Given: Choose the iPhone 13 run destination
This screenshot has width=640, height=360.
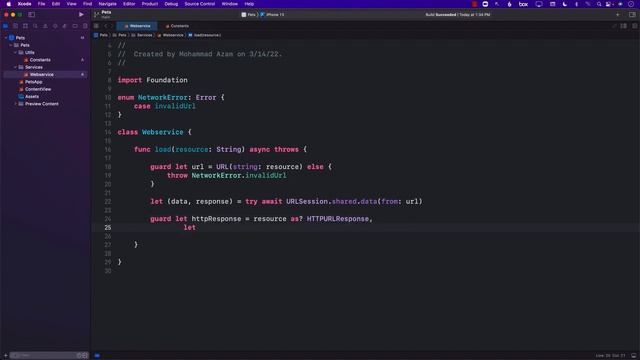Looking at the screenshot, I should (273, 14).
